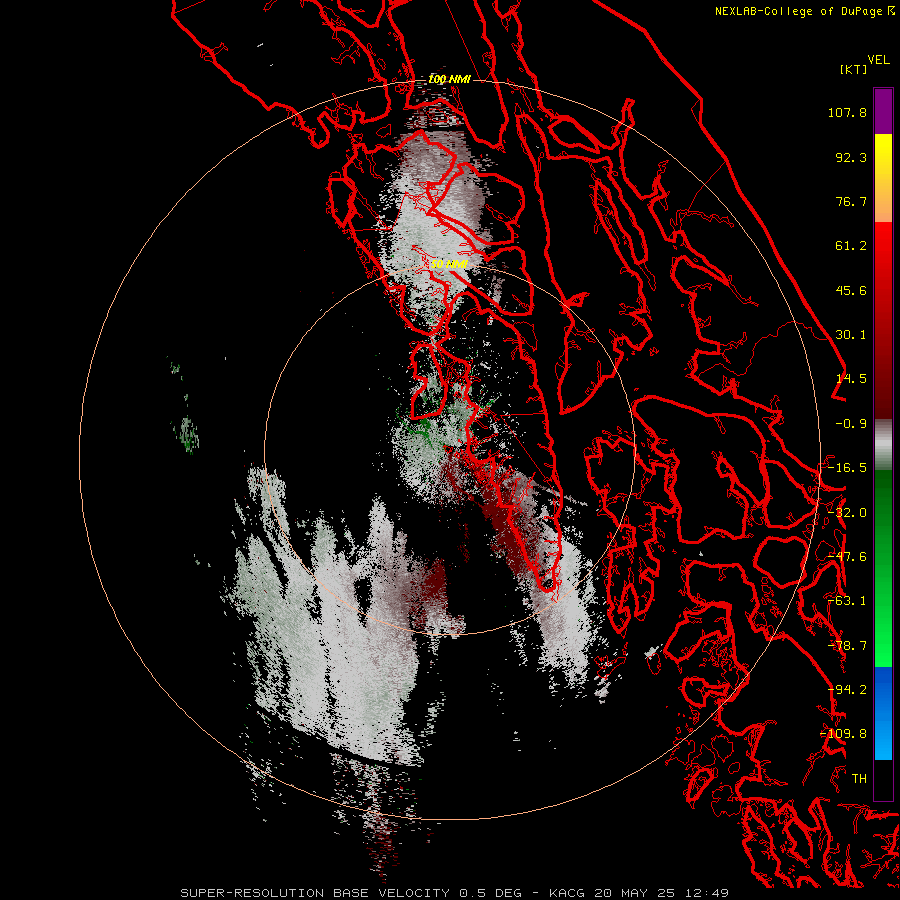Click the TH label on color bar
The image size is (900, 900).
pyautogui.click(x=859, y=779)
